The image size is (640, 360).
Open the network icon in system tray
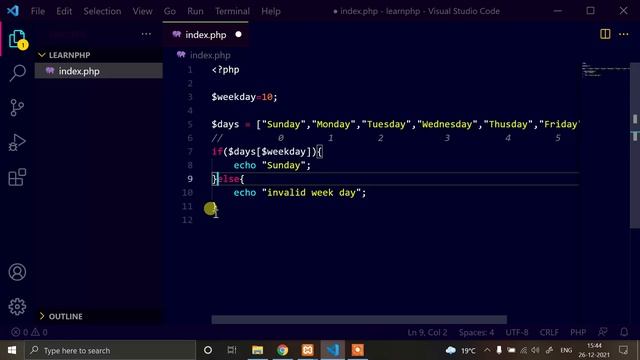(x=524, y=350)
